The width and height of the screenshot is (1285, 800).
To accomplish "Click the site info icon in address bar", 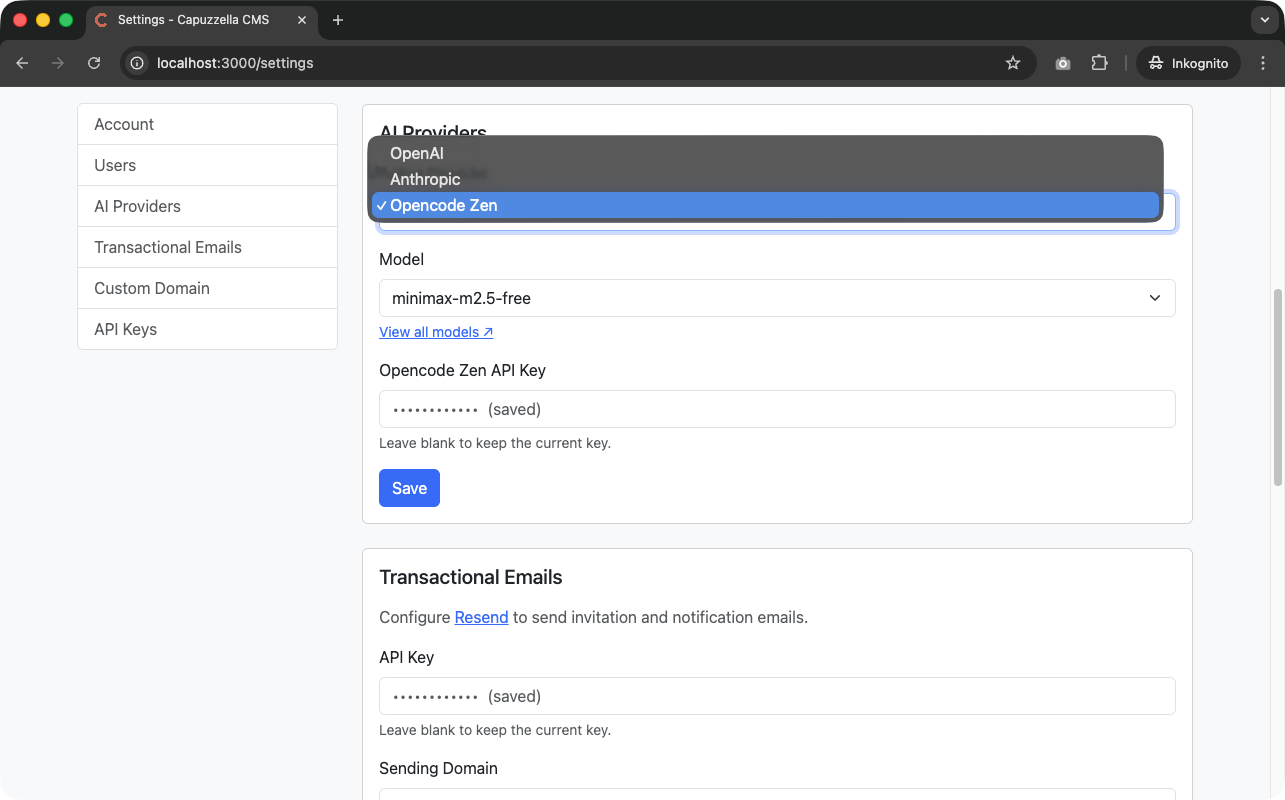I will pyautogui.click(x=138, y=63).
